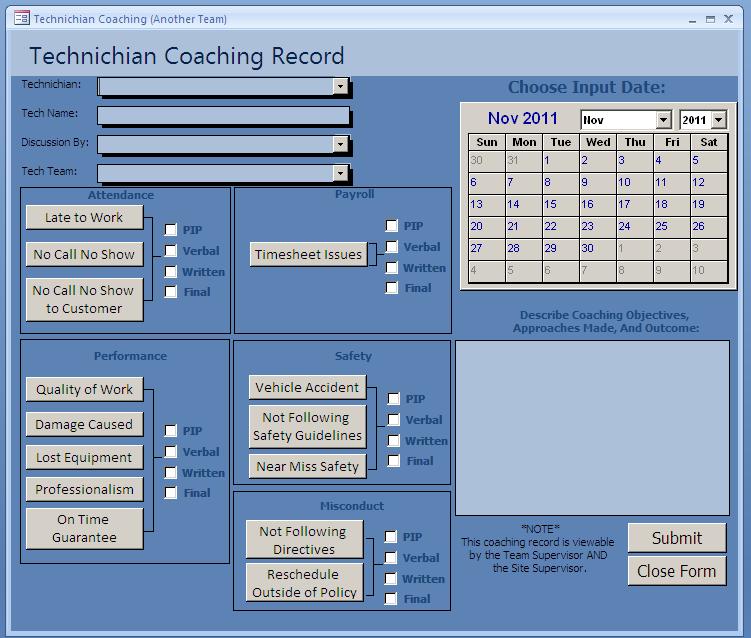The height and width of the screenshot is (638, 751).
Task: Open the Technichian dropdown arrow
Action: 340,86
